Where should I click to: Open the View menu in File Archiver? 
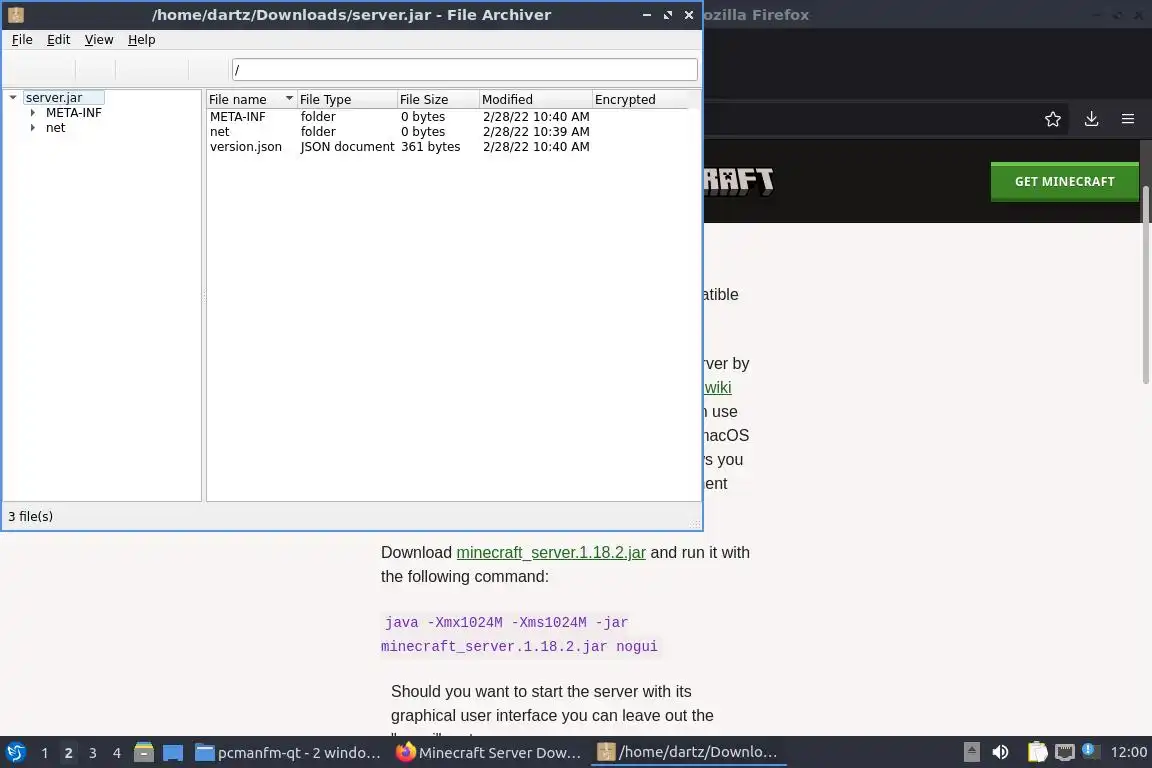tap(98, 40)
